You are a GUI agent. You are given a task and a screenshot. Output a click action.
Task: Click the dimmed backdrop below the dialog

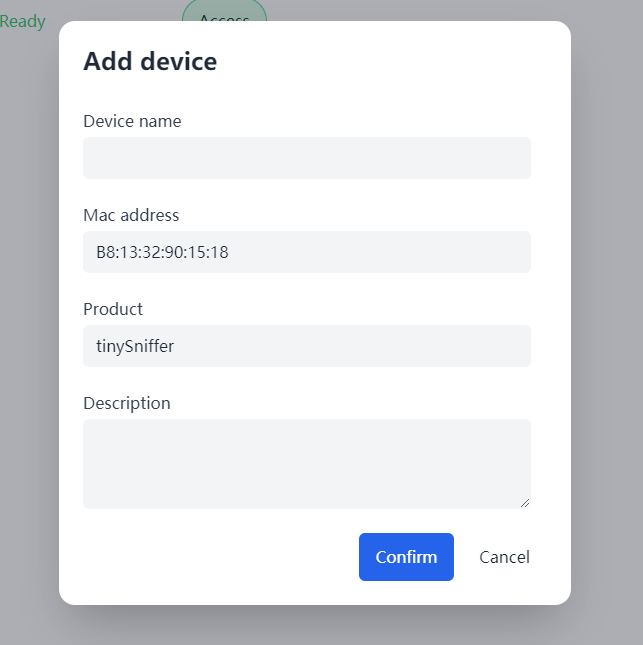(x=320, y=626)
